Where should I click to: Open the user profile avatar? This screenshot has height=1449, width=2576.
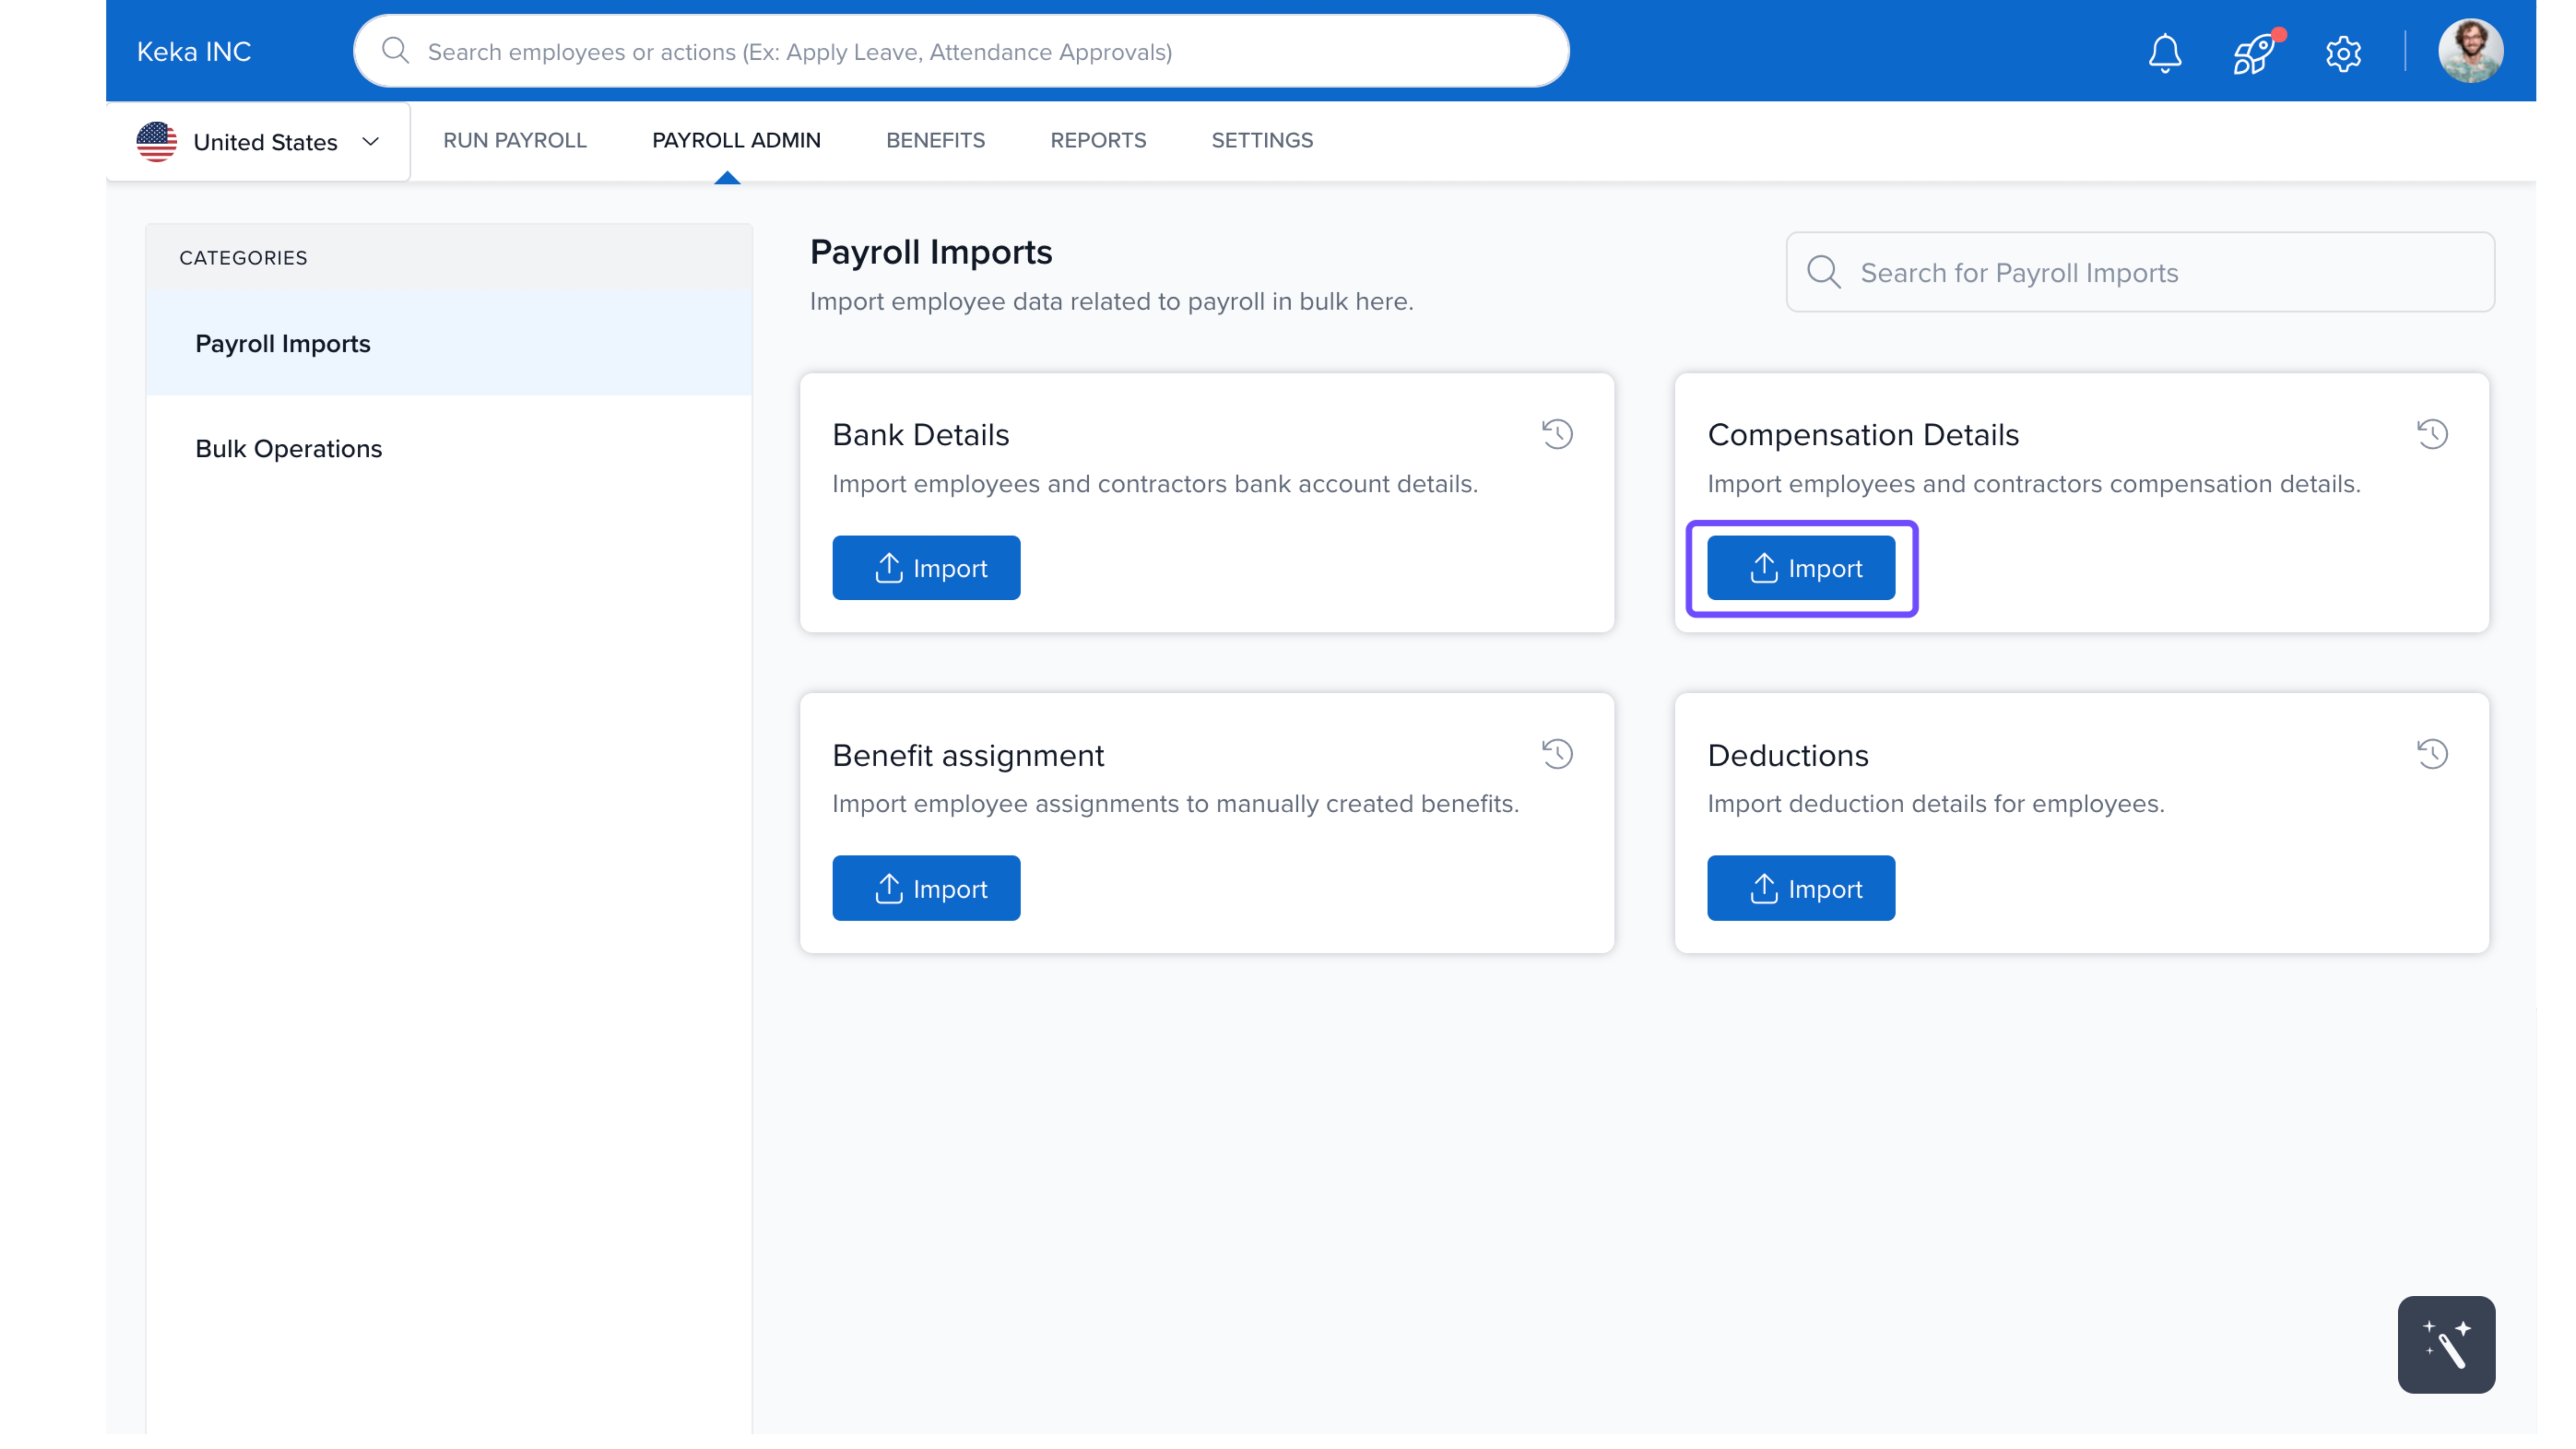point(2470,51)
